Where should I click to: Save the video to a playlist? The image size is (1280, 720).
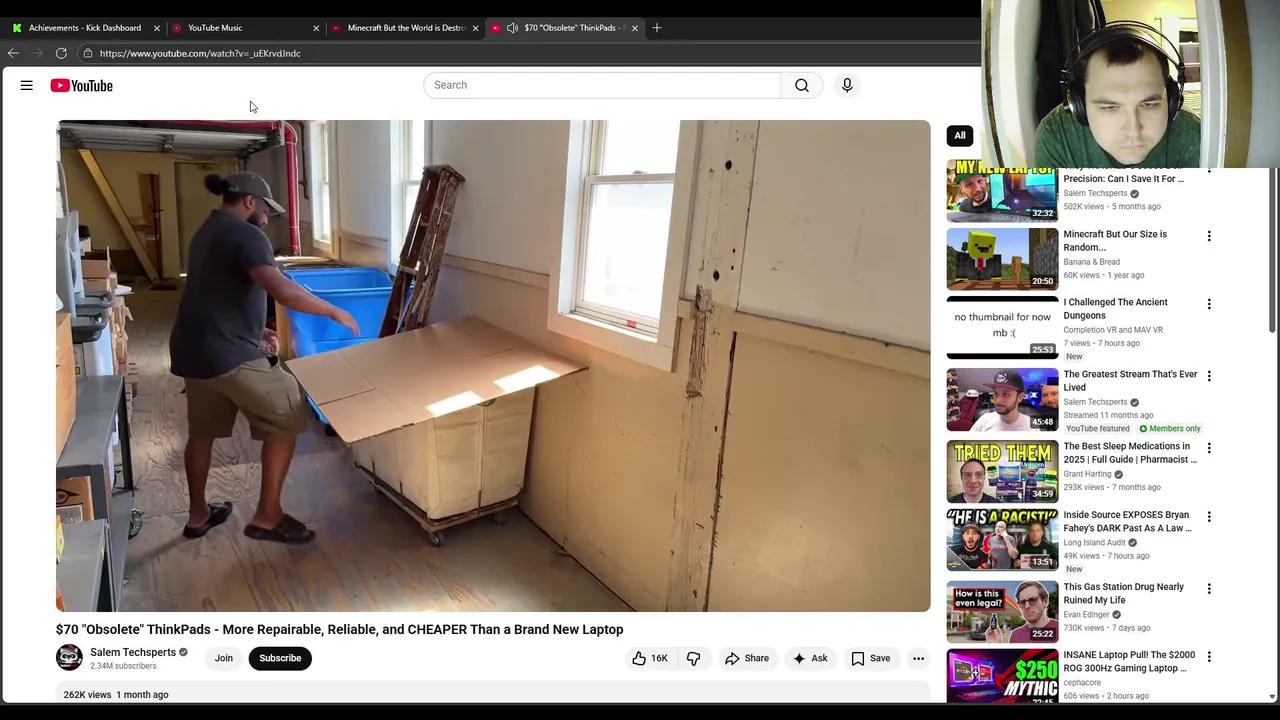pyautogui.click(x=870, y=658)
